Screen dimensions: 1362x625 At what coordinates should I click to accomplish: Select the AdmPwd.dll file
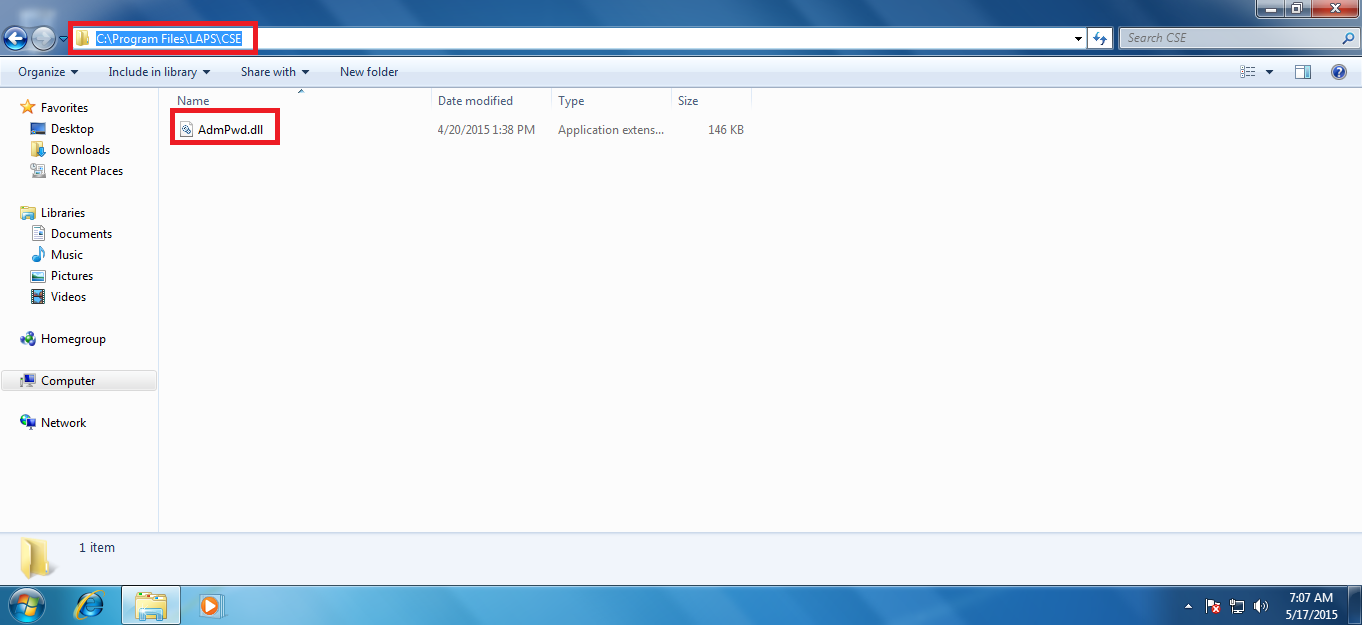coord(229,130)
